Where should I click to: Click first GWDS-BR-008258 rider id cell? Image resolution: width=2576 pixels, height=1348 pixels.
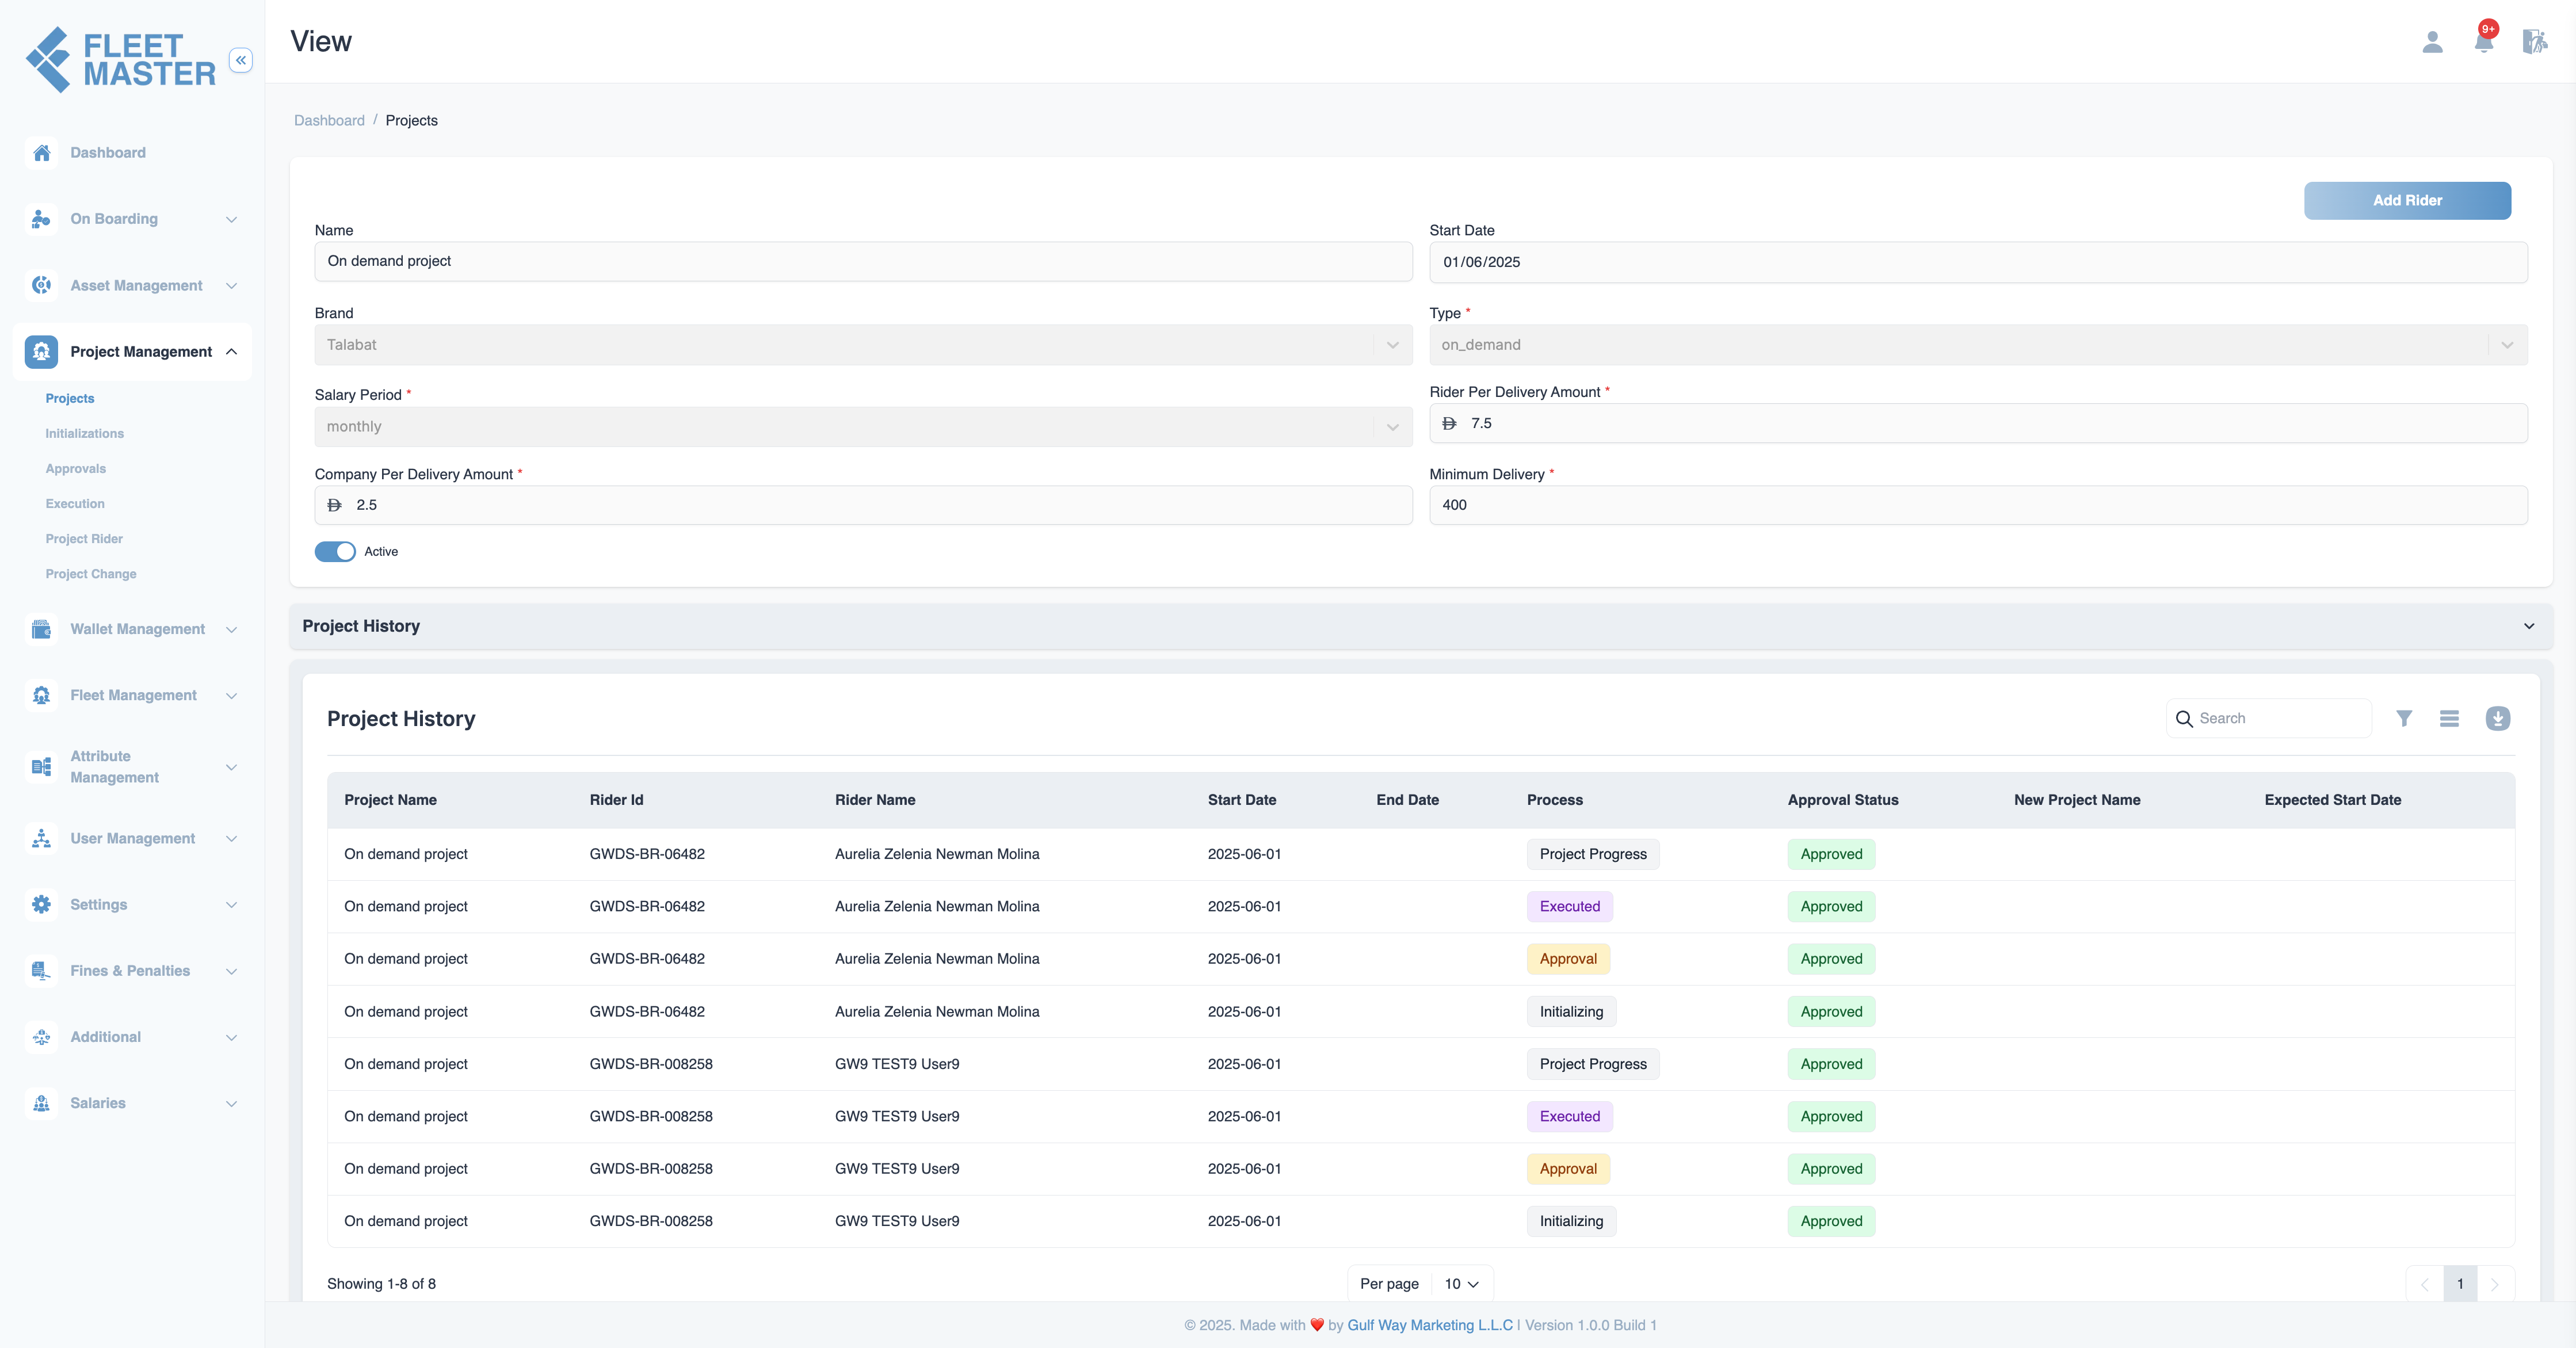(651, 1064)
